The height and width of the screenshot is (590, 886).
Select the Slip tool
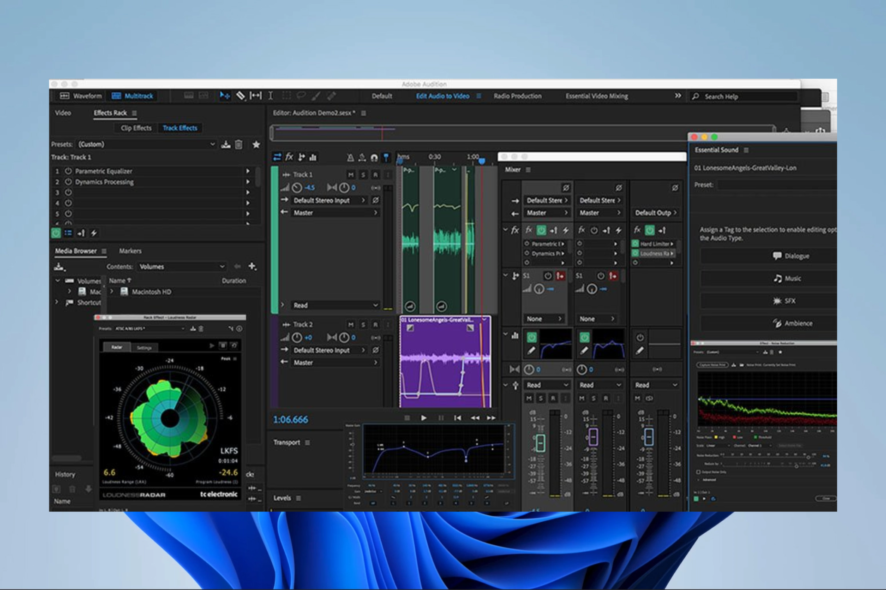tap(255, 96)
